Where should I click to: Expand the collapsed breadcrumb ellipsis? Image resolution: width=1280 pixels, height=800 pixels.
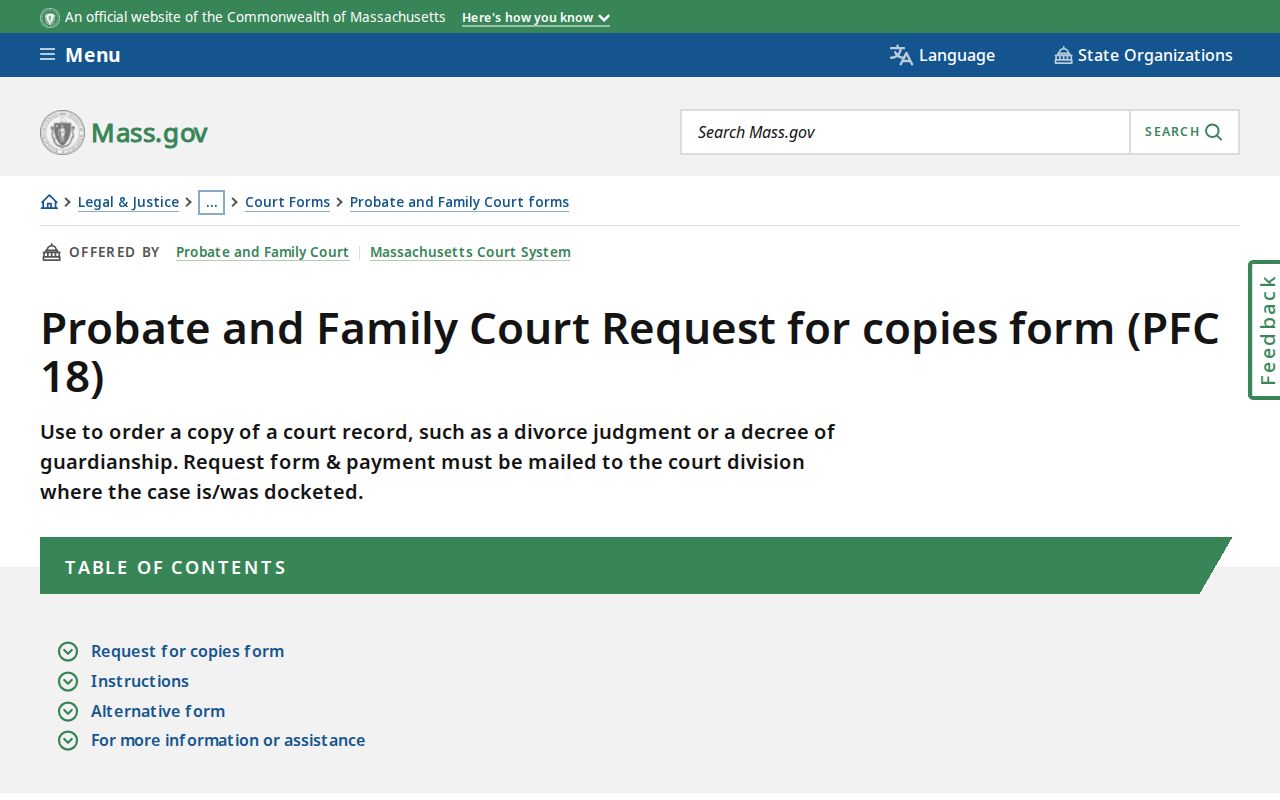pyautogui.click(x=211, y=202)
